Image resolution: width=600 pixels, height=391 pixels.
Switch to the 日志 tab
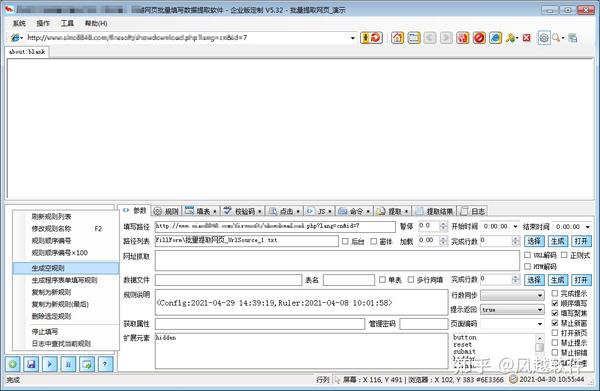[x=473, y=211]
